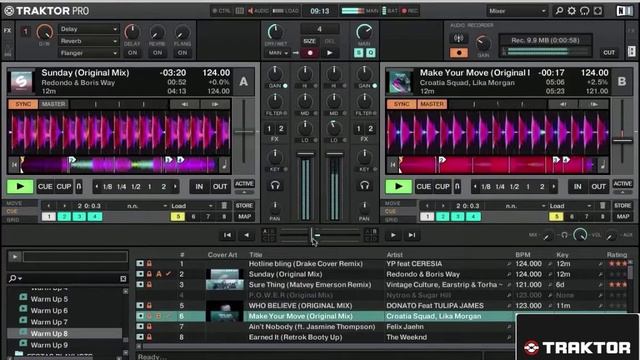Open Deck B cue type Load dropdown
640x360 pixels.
(x=570, y=206)
